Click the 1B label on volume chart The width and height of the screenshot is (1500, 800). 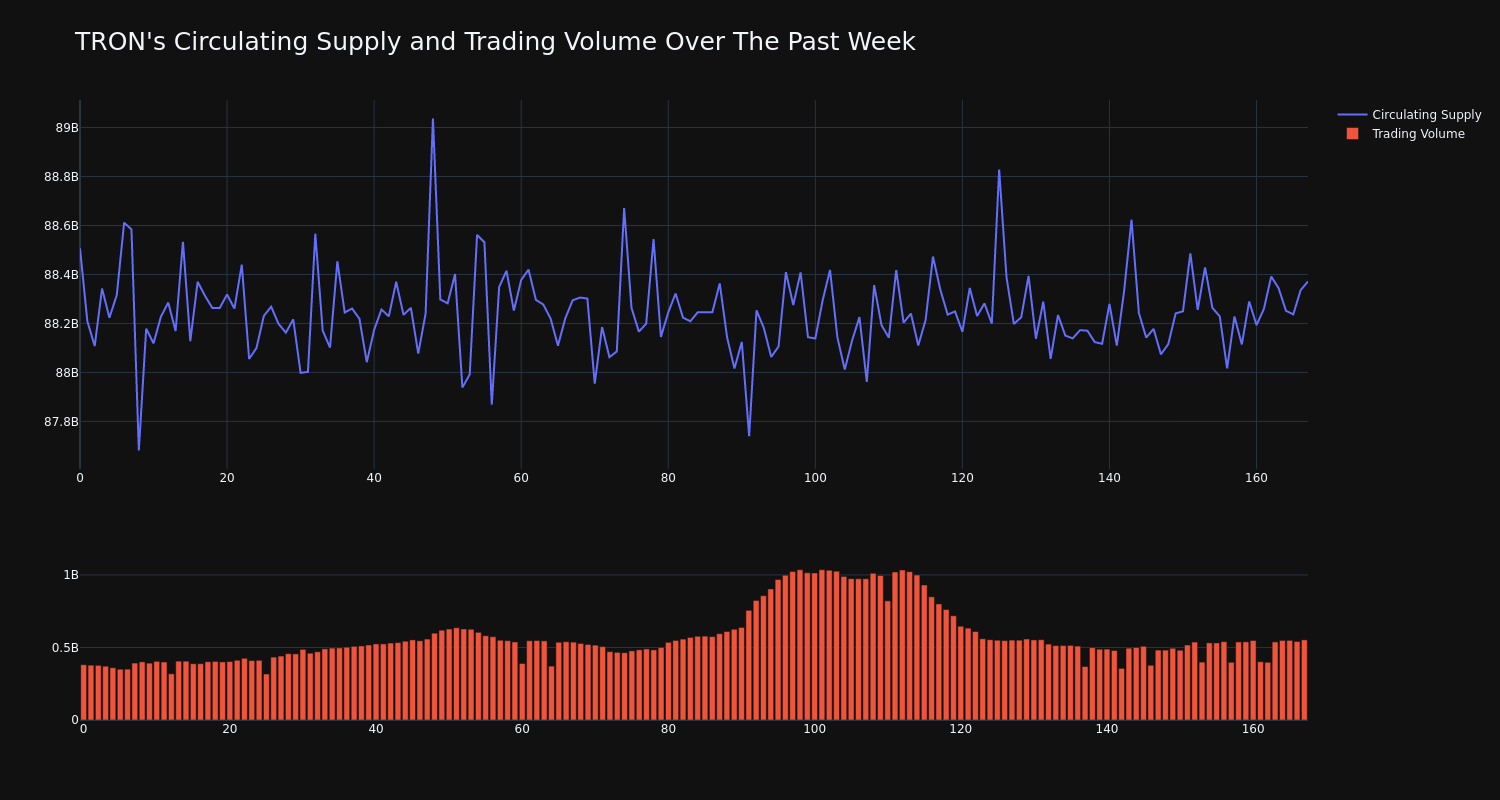71,575
